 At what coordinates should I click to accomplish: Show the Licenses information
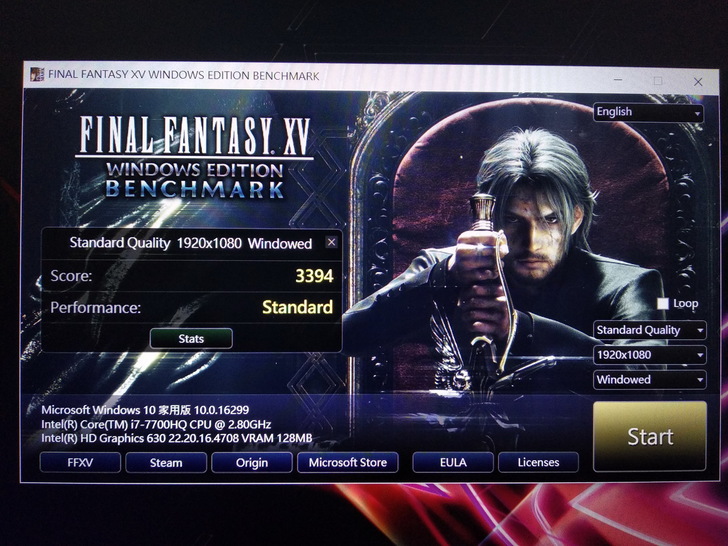click(539, 462)
